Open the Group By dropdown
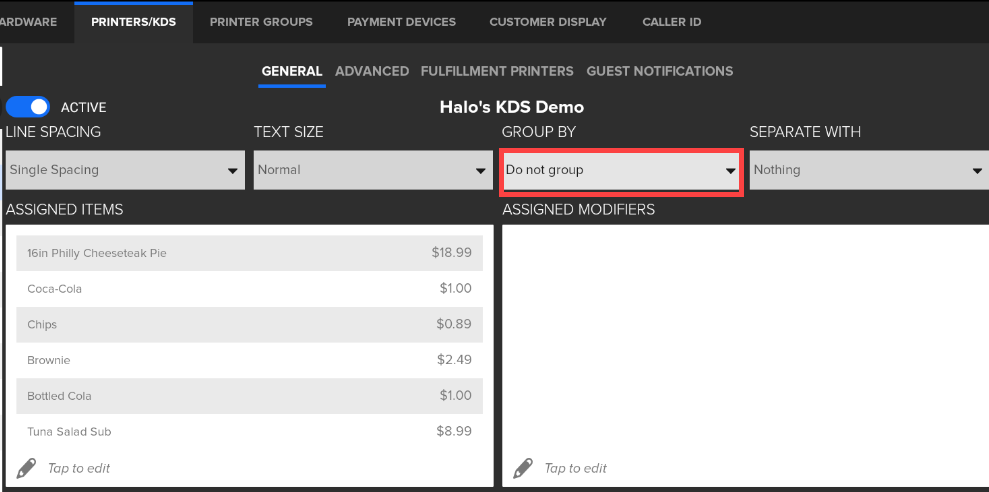This screenshot has width=989, height=492. pos(620,170)
